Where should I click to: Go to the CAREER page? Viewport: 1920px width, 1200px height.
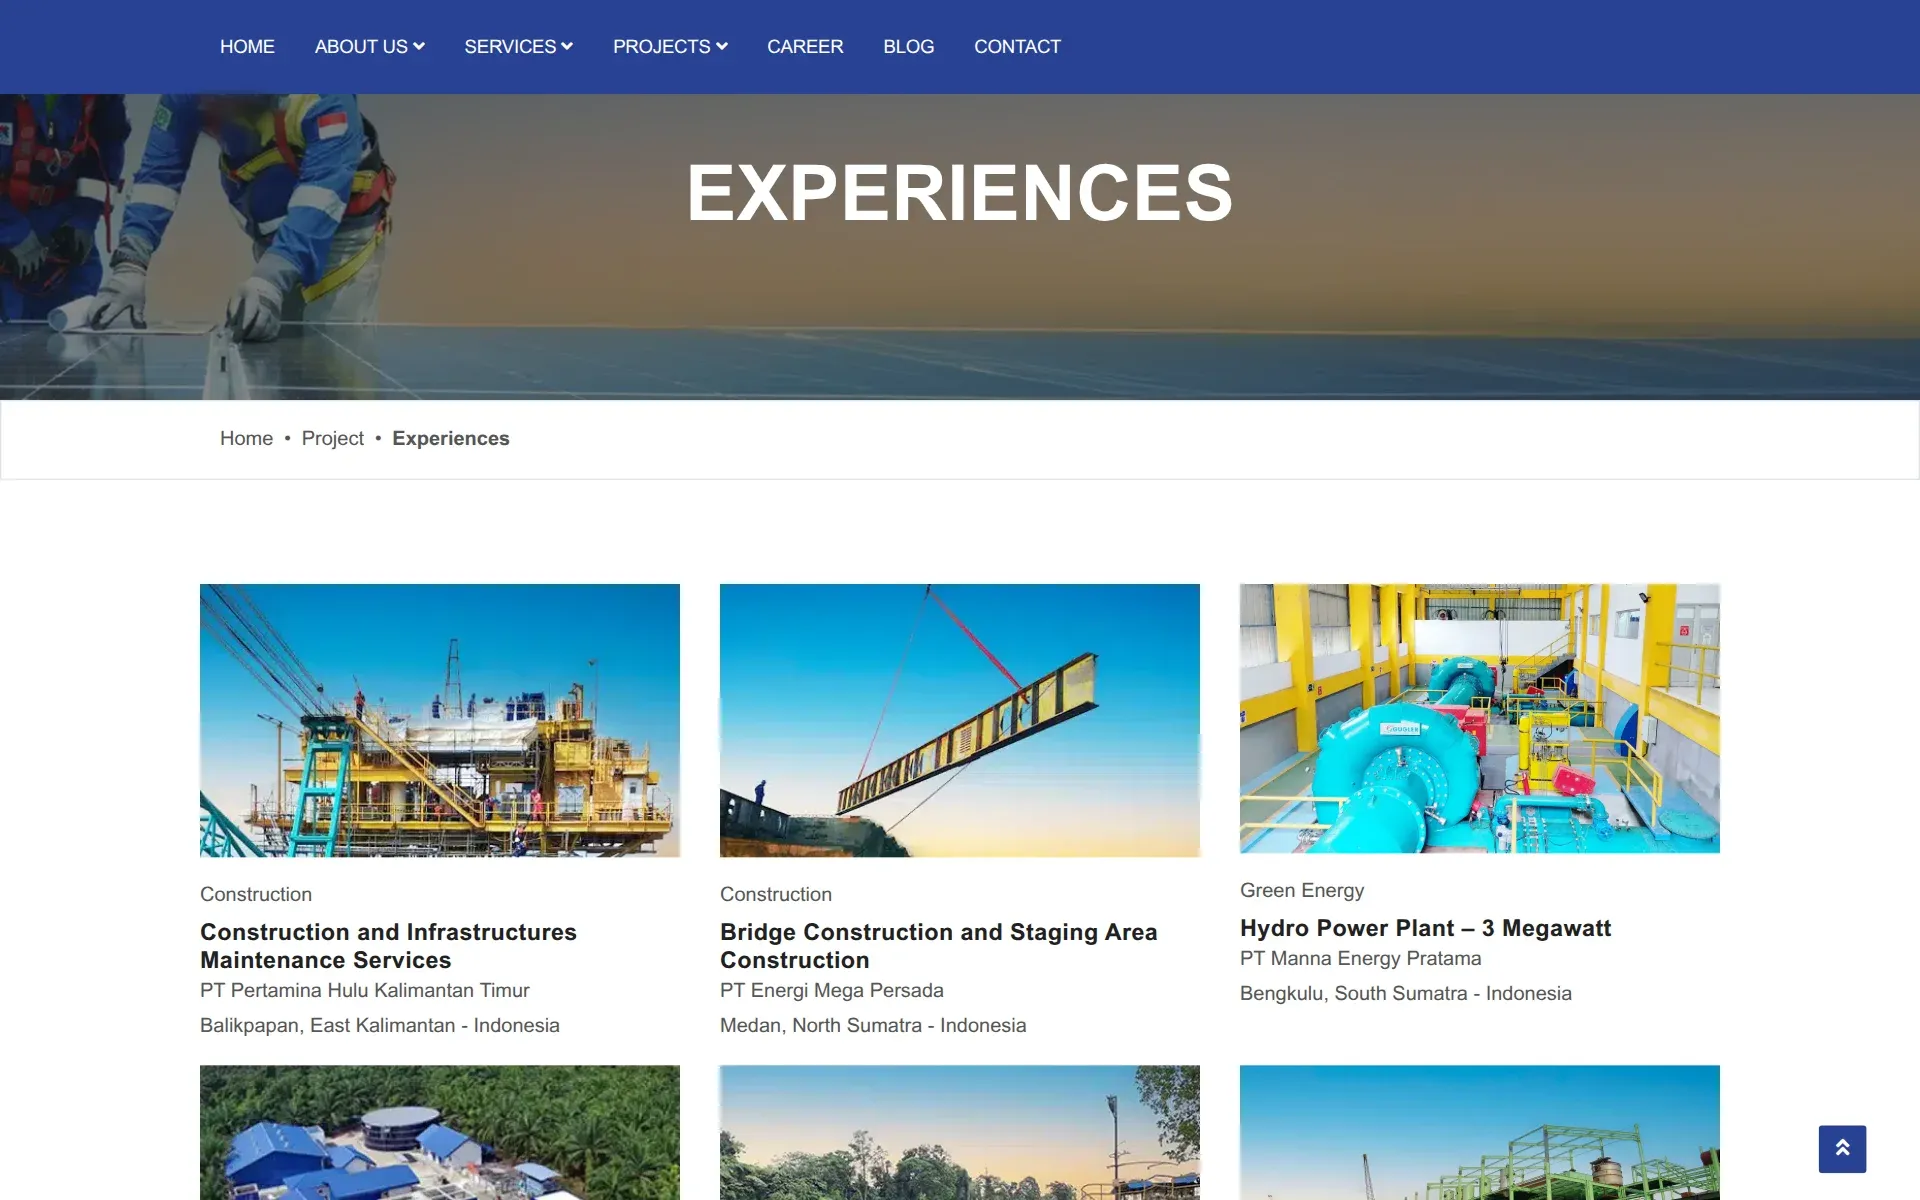pos(805,47)
